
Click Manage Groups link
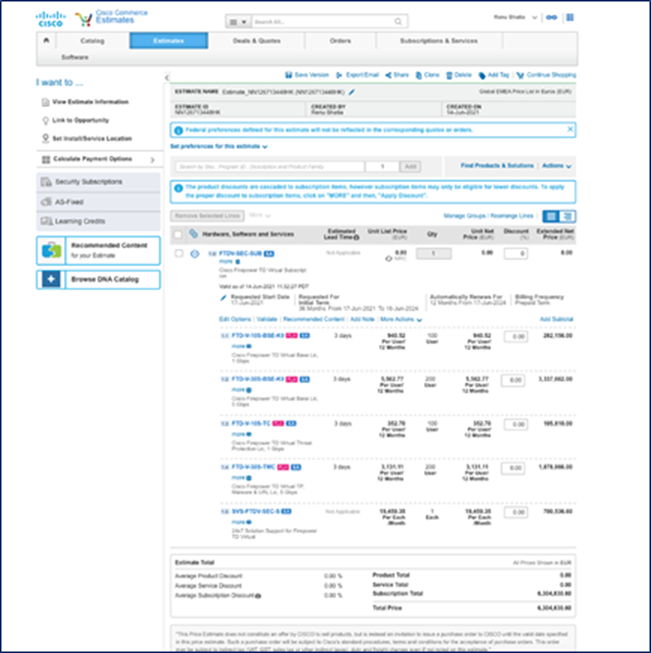(x=464, y=216)
